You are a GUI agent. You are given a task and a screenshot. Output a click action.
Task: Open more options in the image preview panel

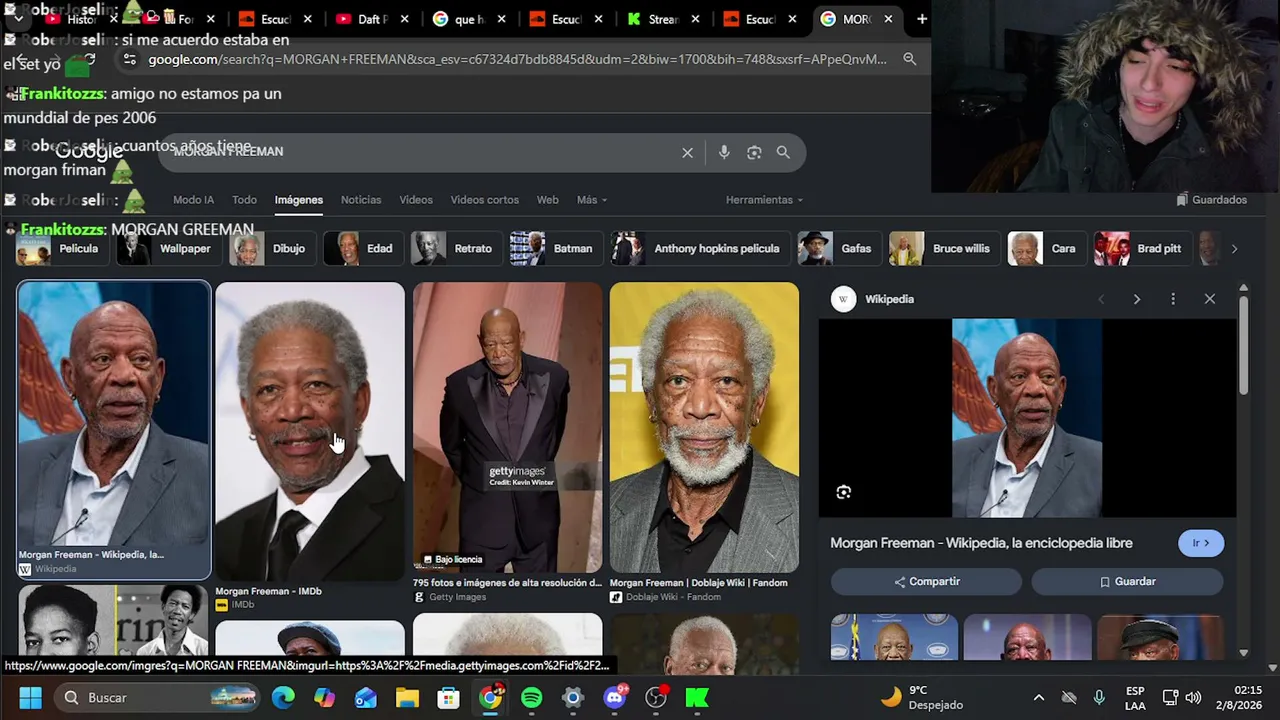[x=1173, y=299]
